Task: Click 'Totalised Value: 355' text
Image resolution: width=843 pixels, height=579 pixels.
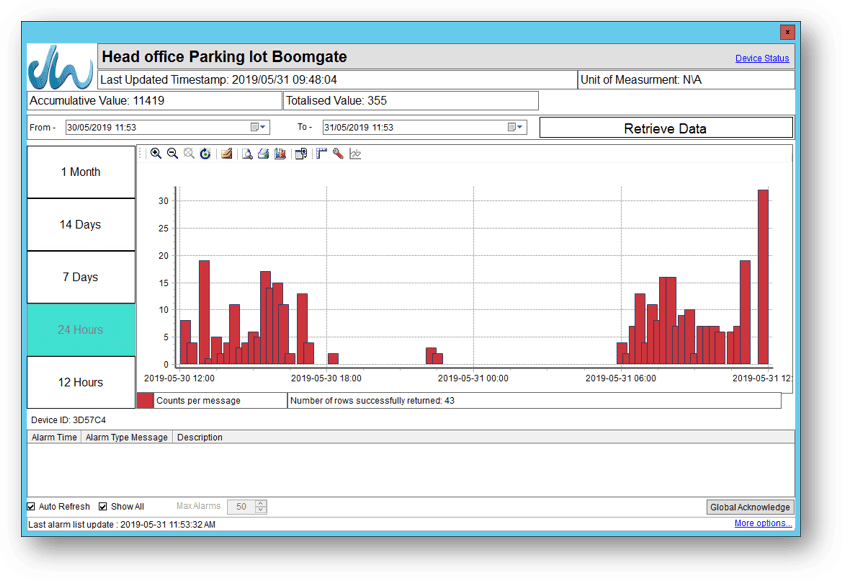Action: coord(336,101)
